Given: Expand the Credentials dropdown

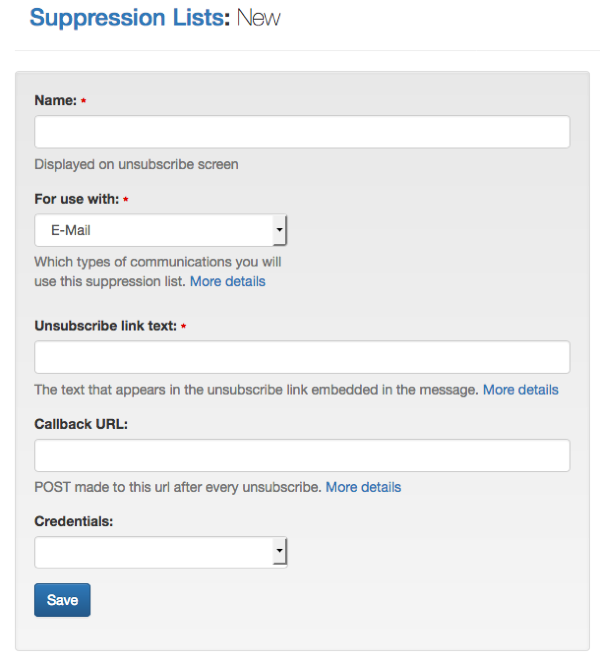Looking at the screenshot, I should point(161,552).
